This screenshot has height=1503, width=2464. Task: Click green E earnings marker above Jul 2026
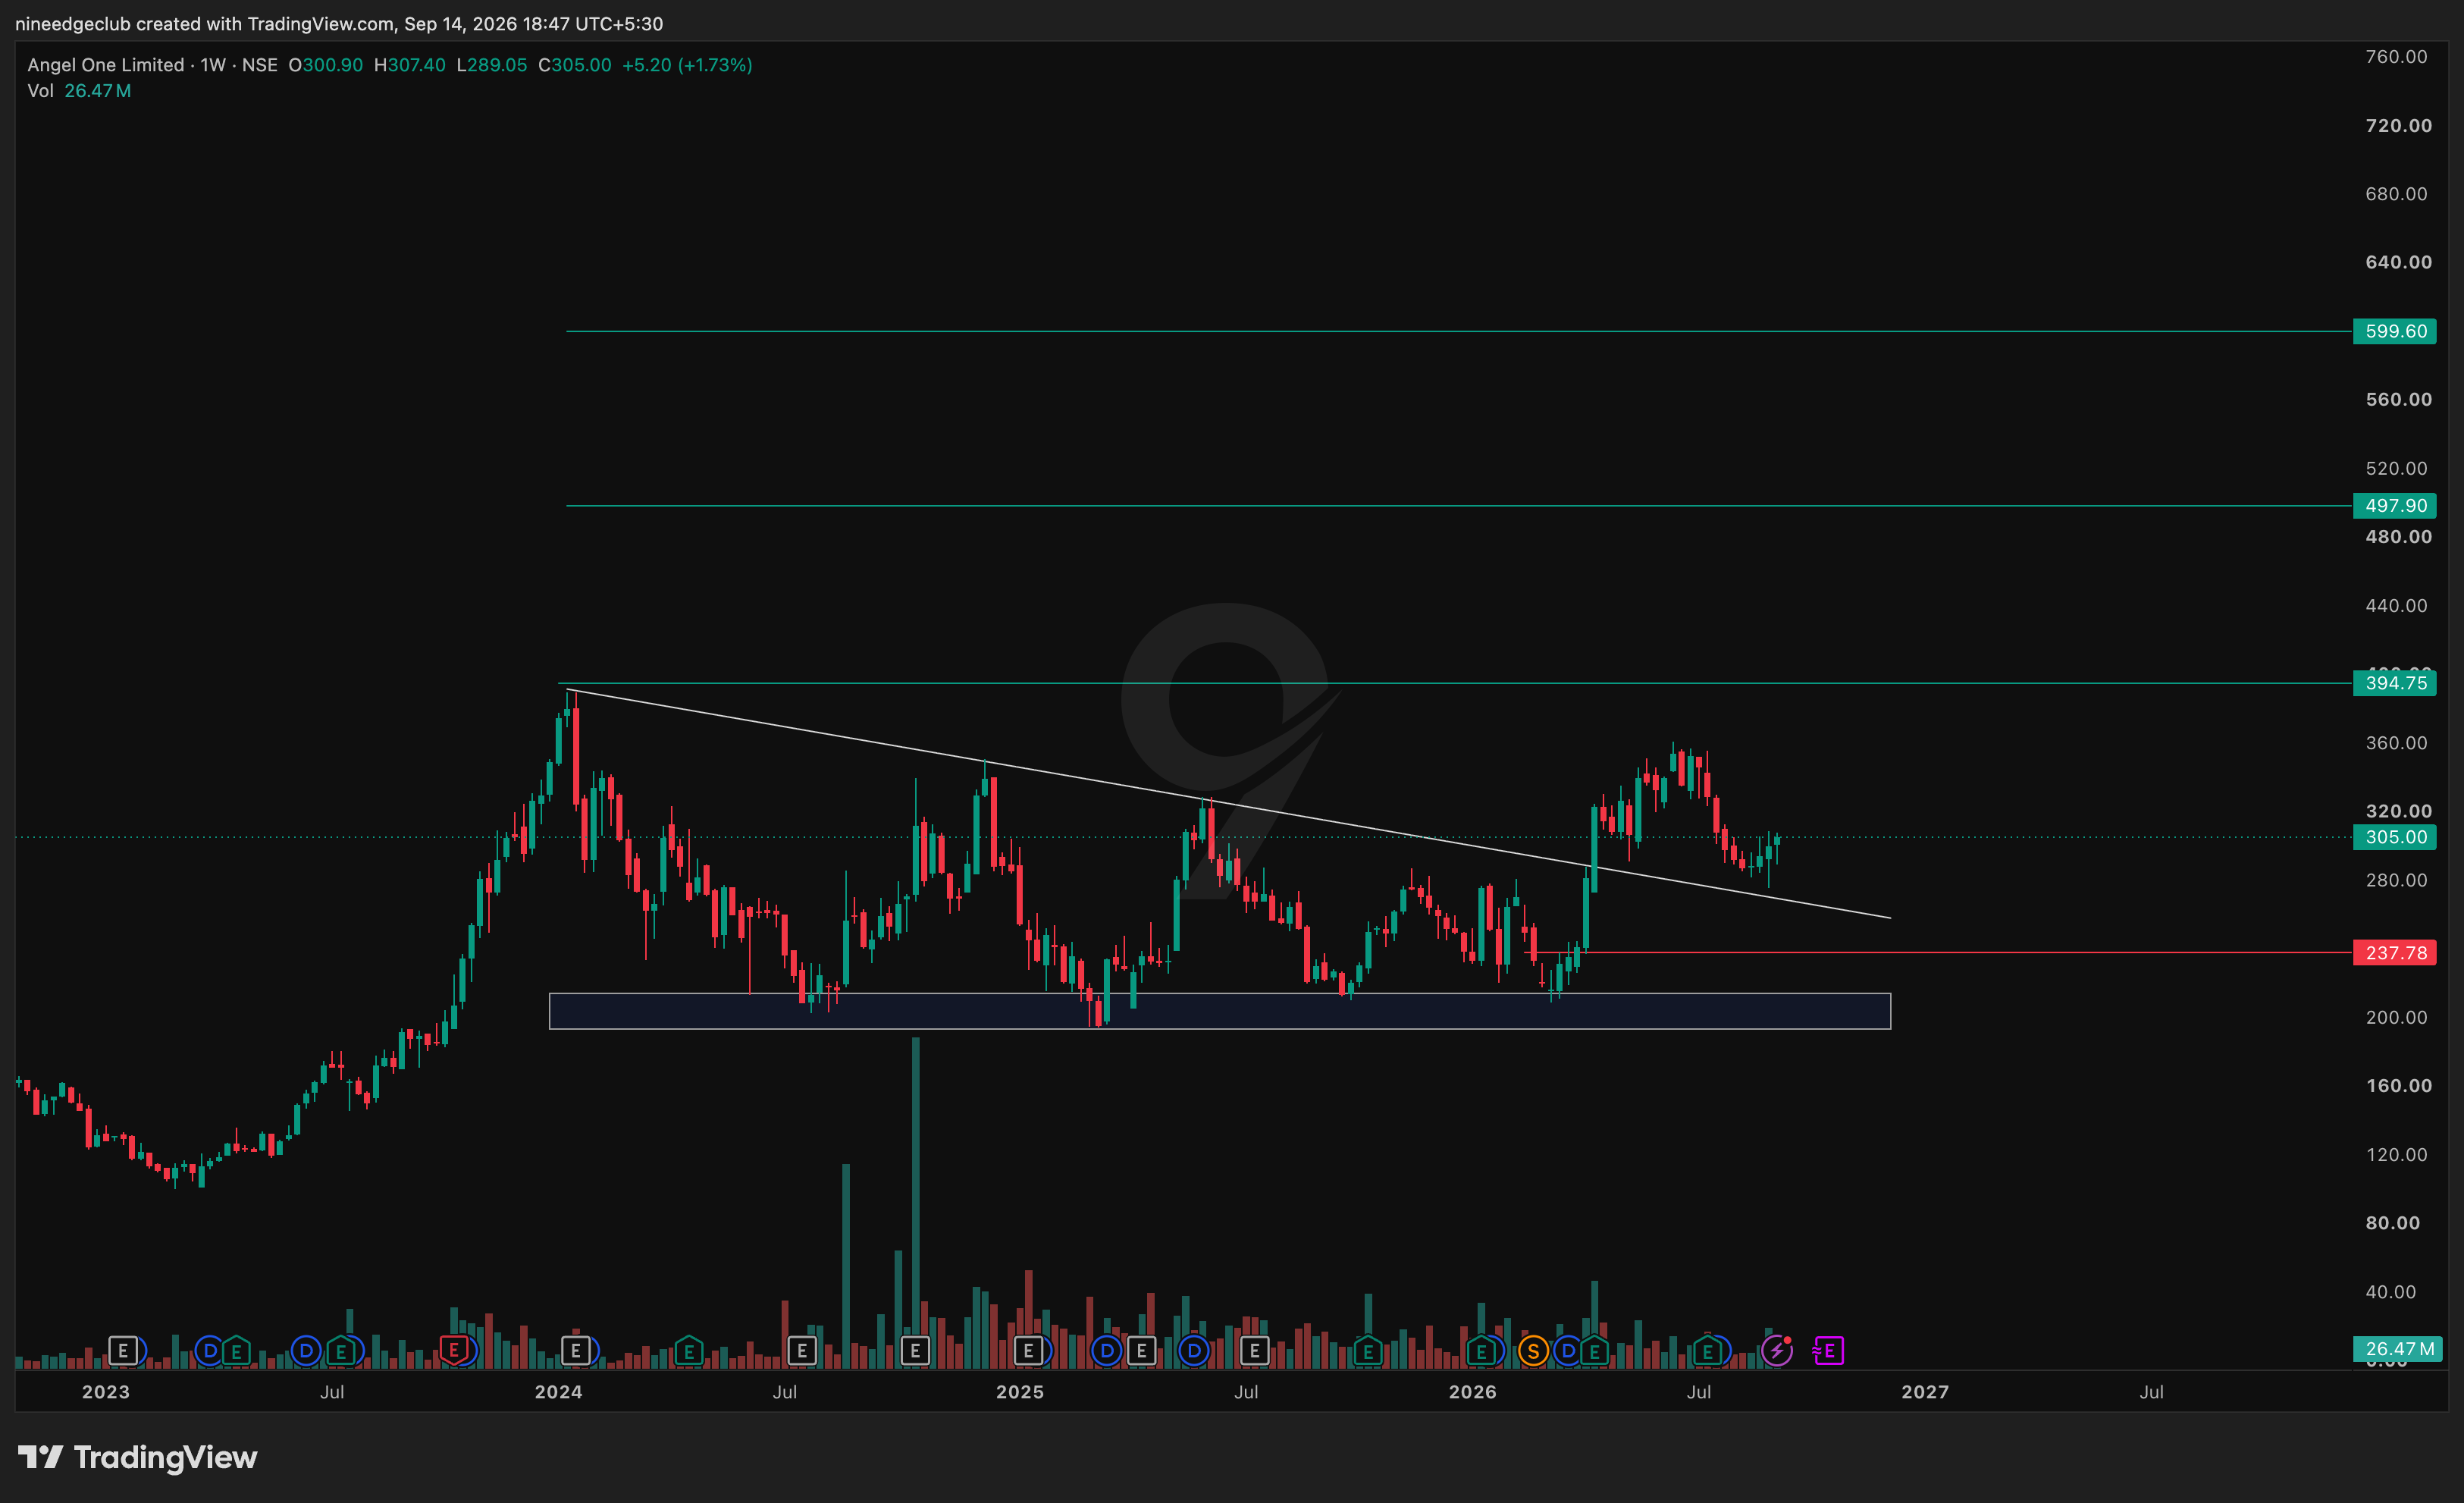[x=1707, y=1352]
